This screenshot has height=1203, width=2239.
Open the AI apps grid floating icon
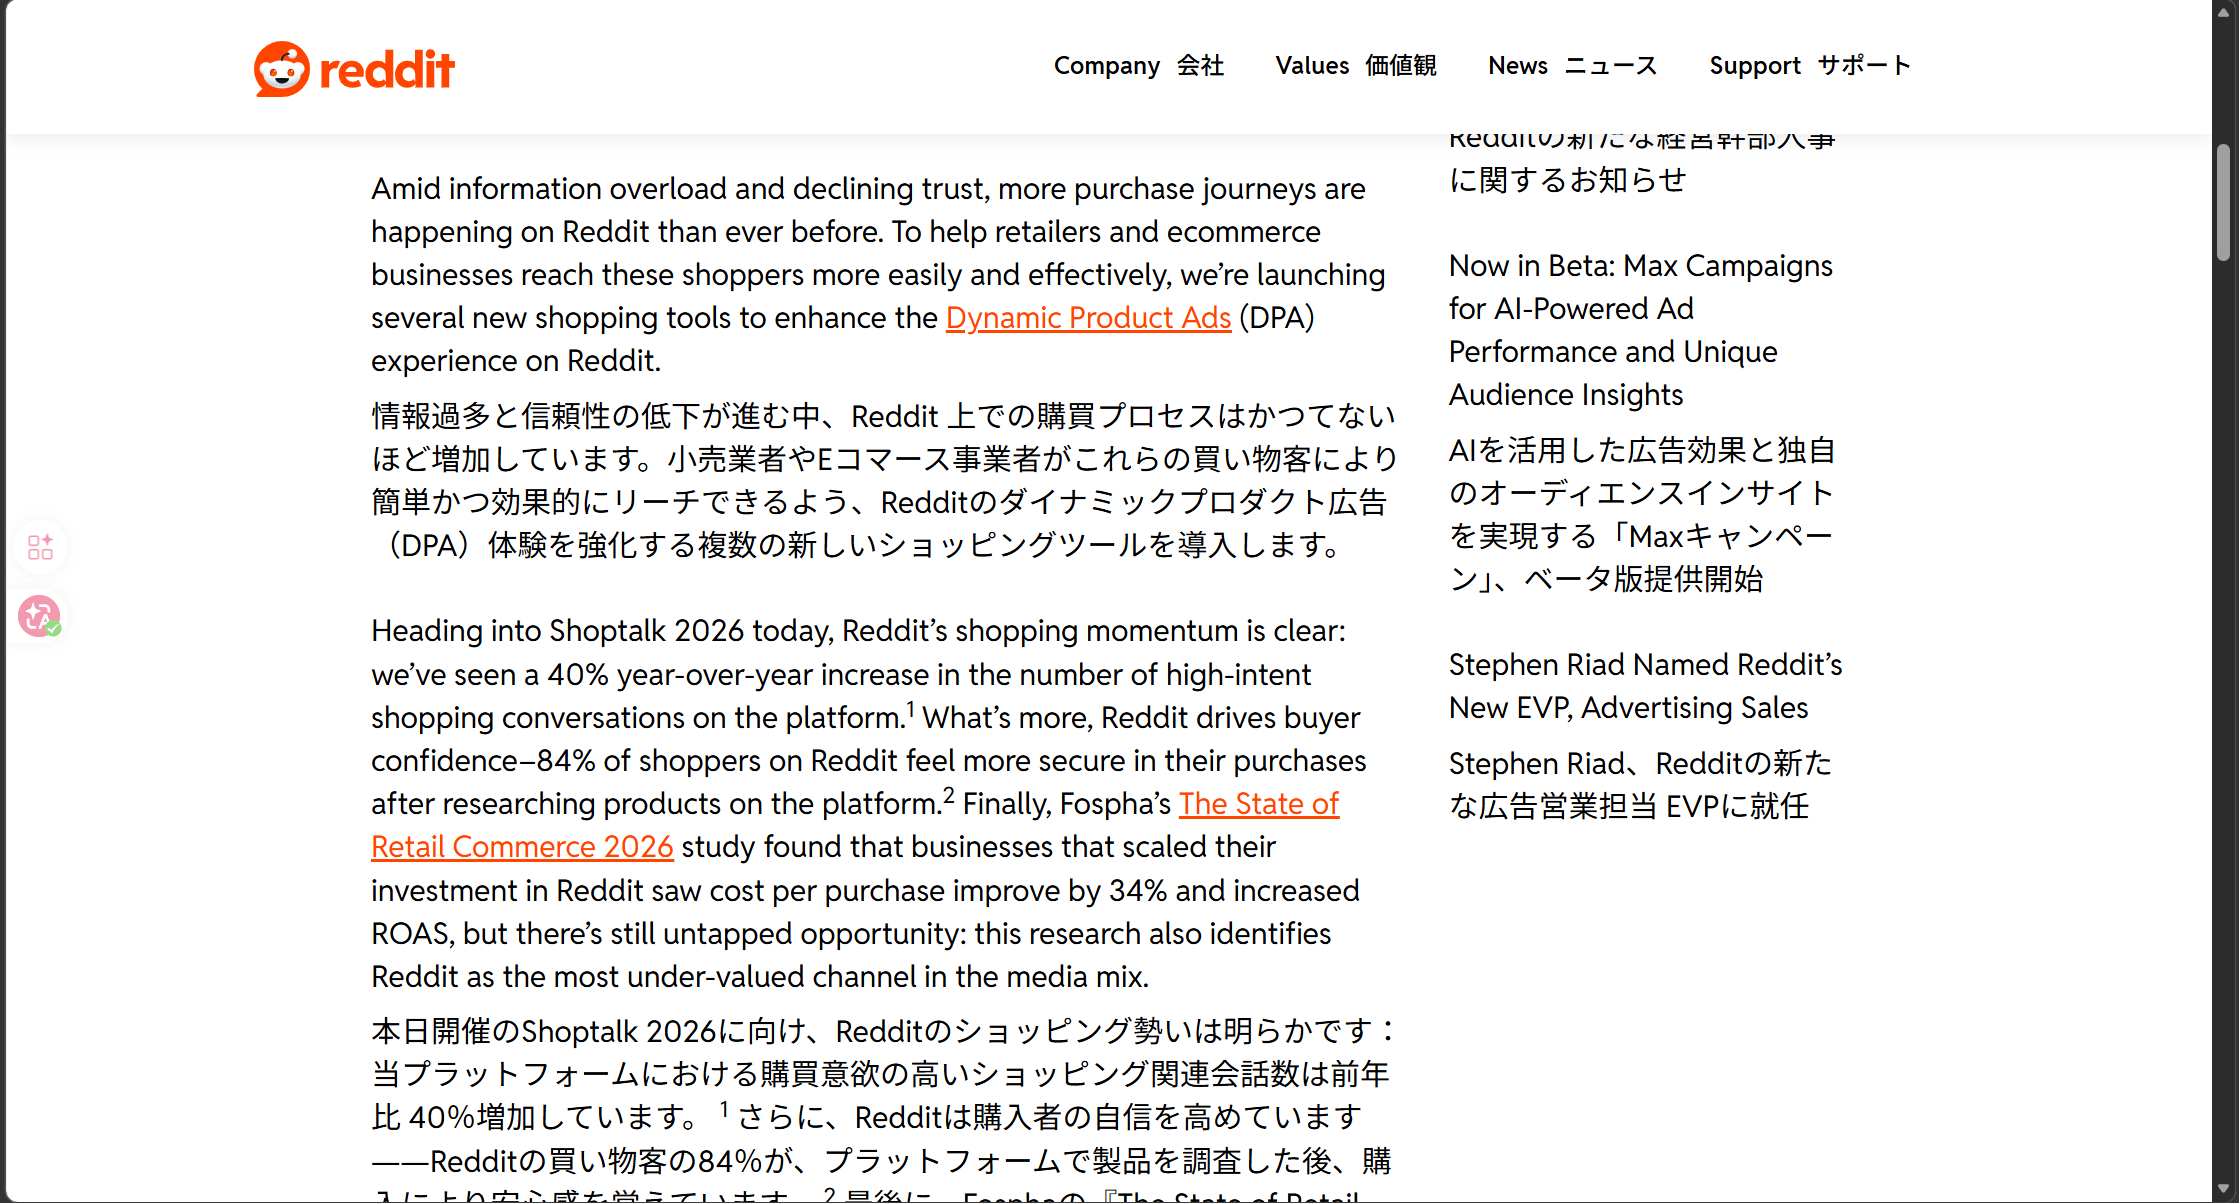tap(40, 547)
